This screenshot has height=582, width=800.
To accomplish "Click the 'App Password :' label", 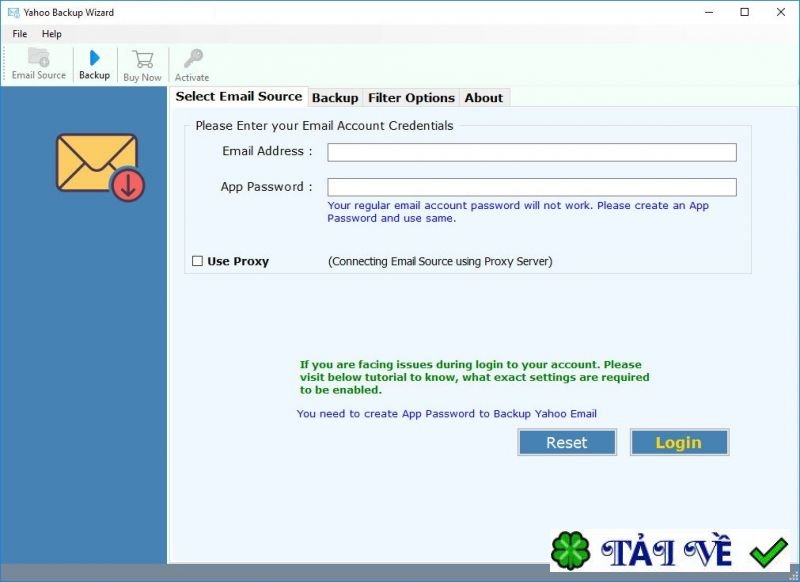I will (x=266, y=187).
